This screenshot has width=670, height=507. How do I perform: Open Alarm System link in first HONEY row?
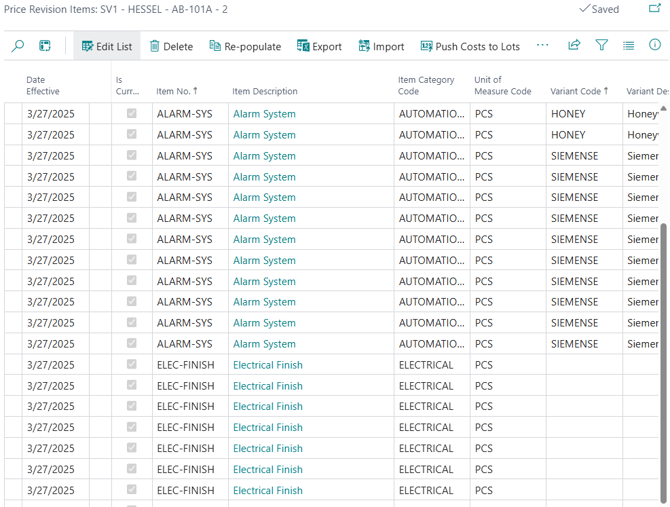coord(264,114)
